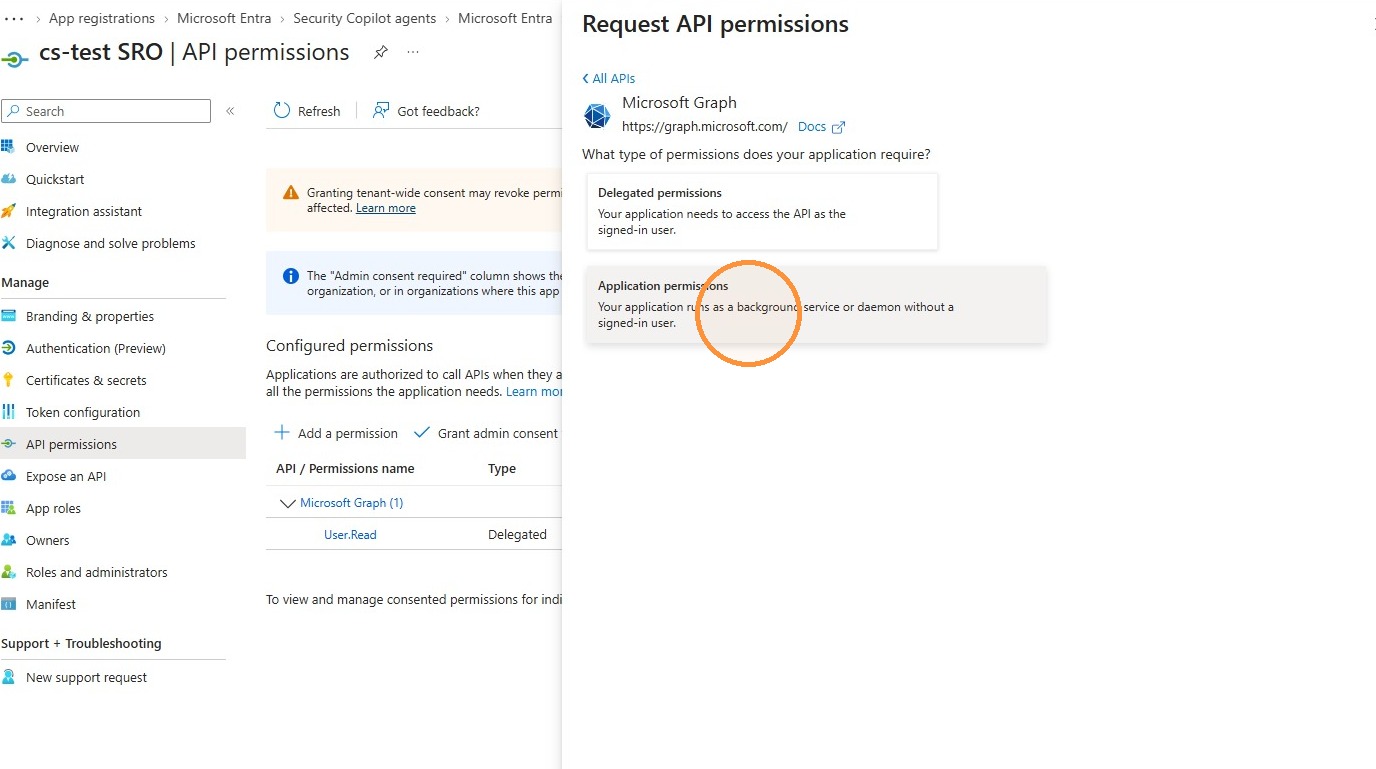Image resolution: width=1376 pixels, height=769 pixels.
Task: Open the Overview icon in sidebar
Action: (8, 147)
